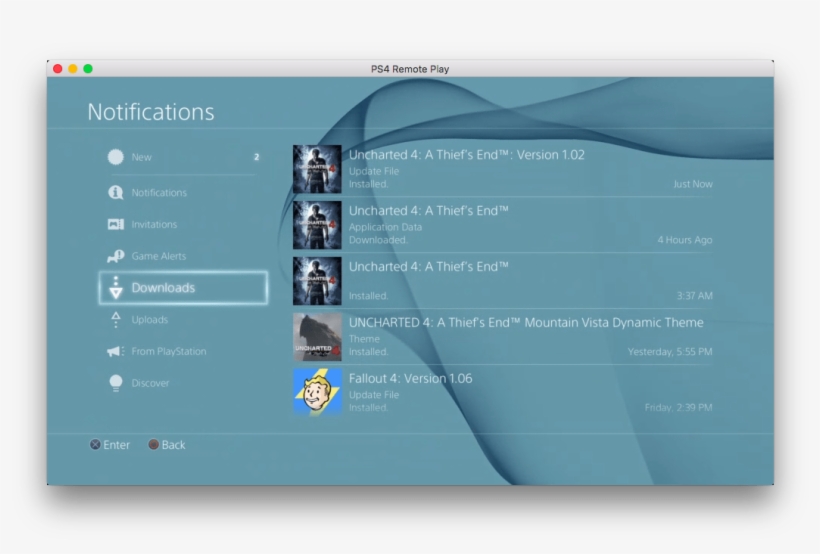This screenshot has height=554, width=820.
Task: Click the '4 Hours Ago' timestamp
Action: pyautogui.click(x=685, y=240)
